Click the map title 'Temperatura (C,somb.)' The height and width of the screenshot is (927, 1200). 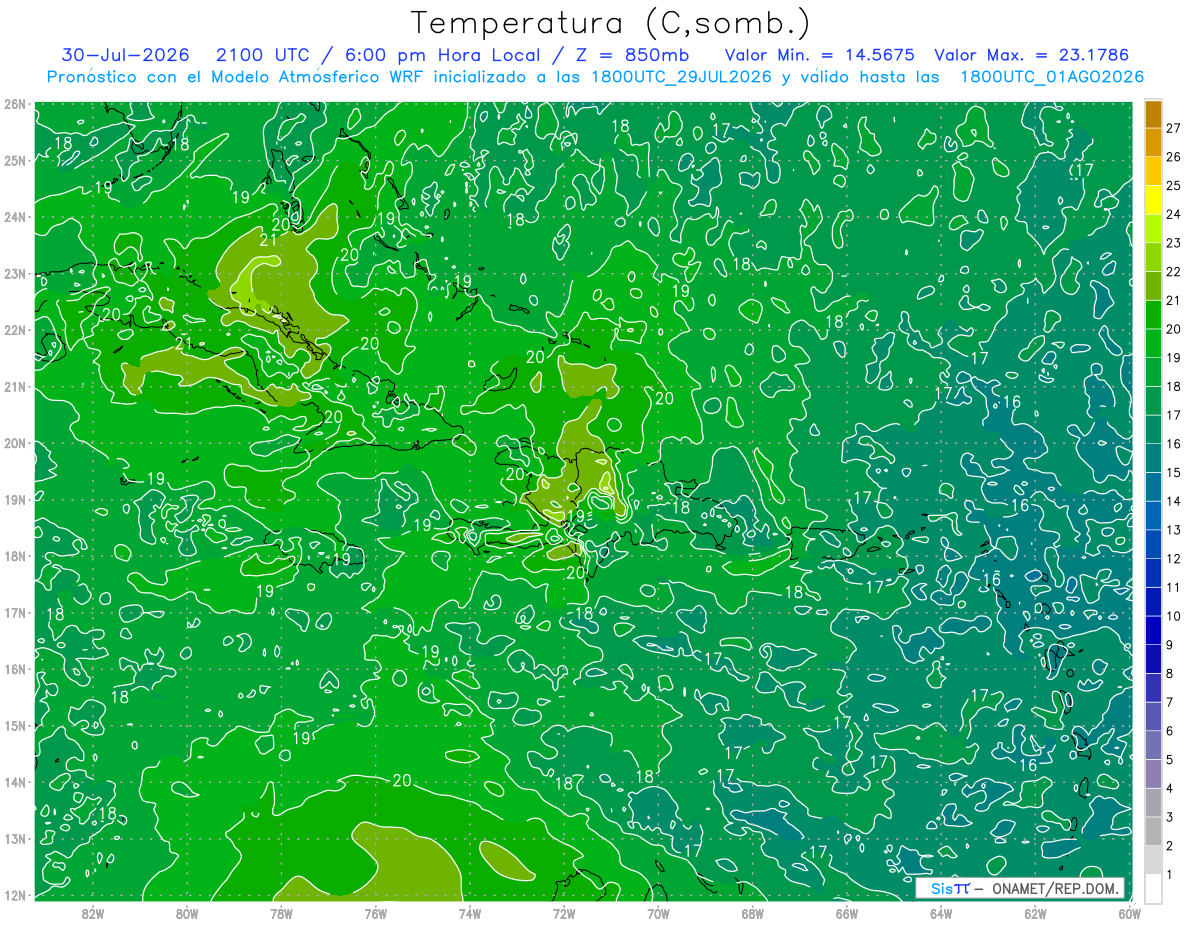coord(611,23)
